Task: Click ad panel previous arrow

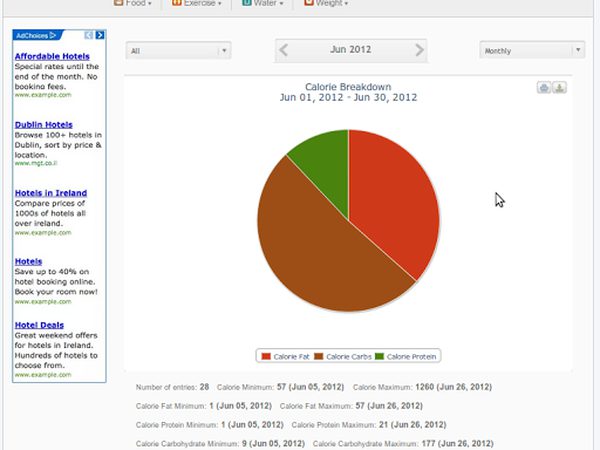Action: coord(89,35)
